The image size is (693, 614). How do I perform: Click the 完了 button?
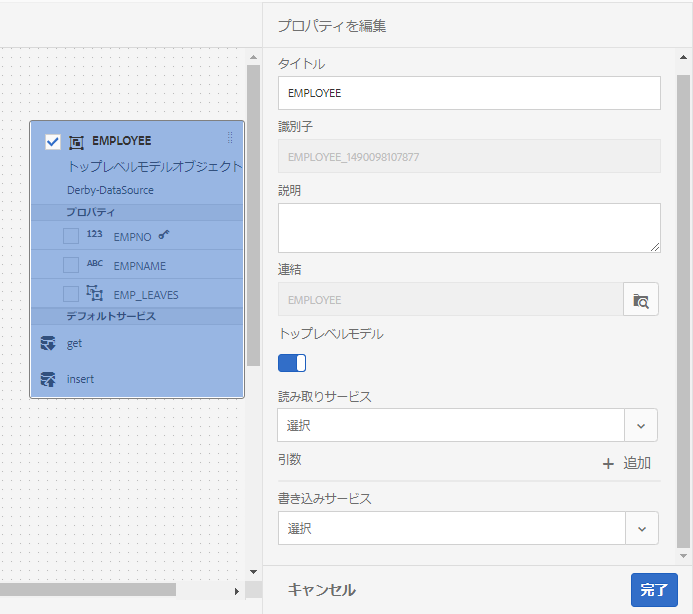pos(654,590)
